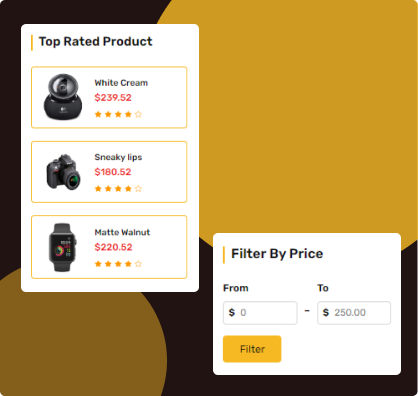This screenshot has width=418, height=396.
Task: Click the empty fifth star for Matte Walnut
Action: pos(138,264)
